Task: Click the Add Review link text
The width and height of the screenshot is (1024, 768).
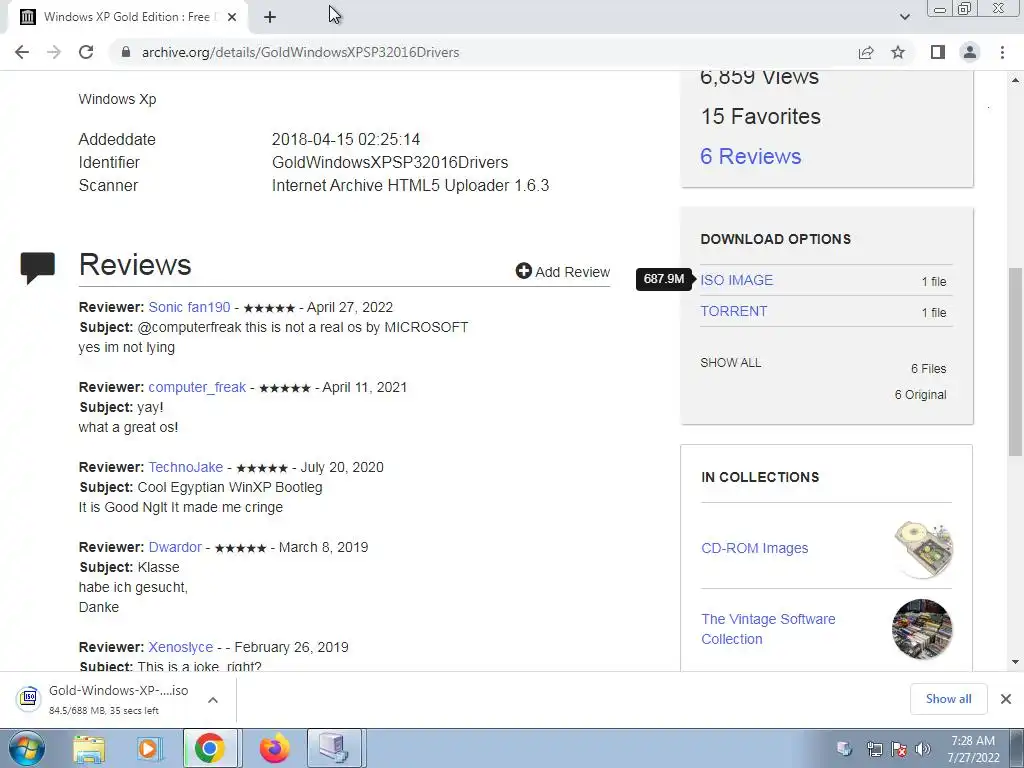Action: (573, 272)
